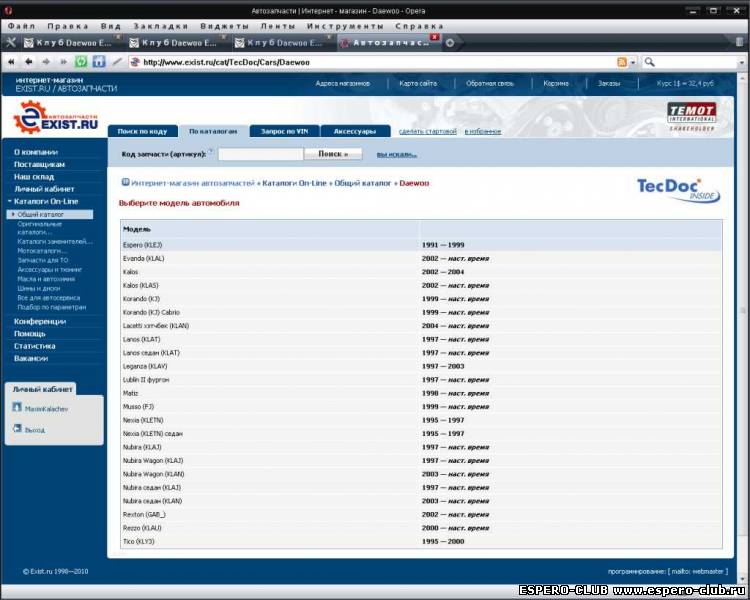Click the user icon beside MaximKalachev
750x600 pixels.
coord(17,407)
